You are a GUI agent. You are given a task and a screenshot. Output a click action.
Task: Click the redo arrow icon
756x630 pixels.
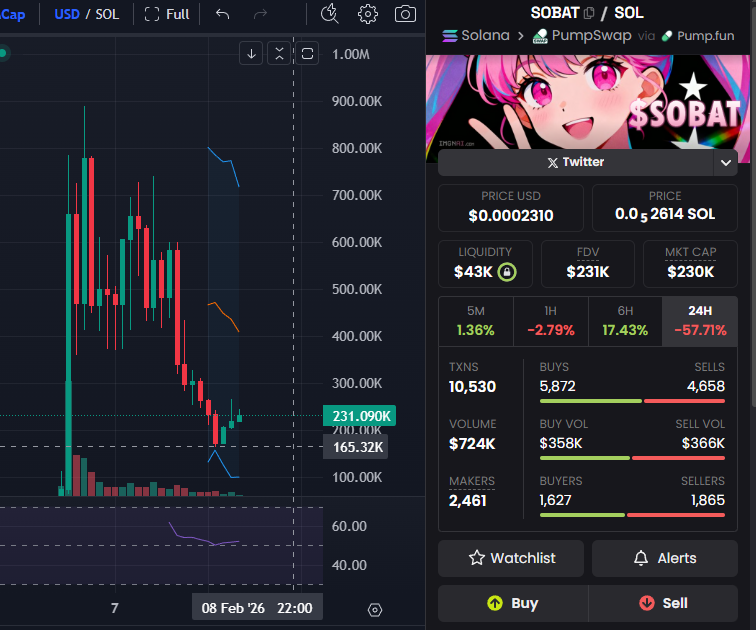[260, 14]
